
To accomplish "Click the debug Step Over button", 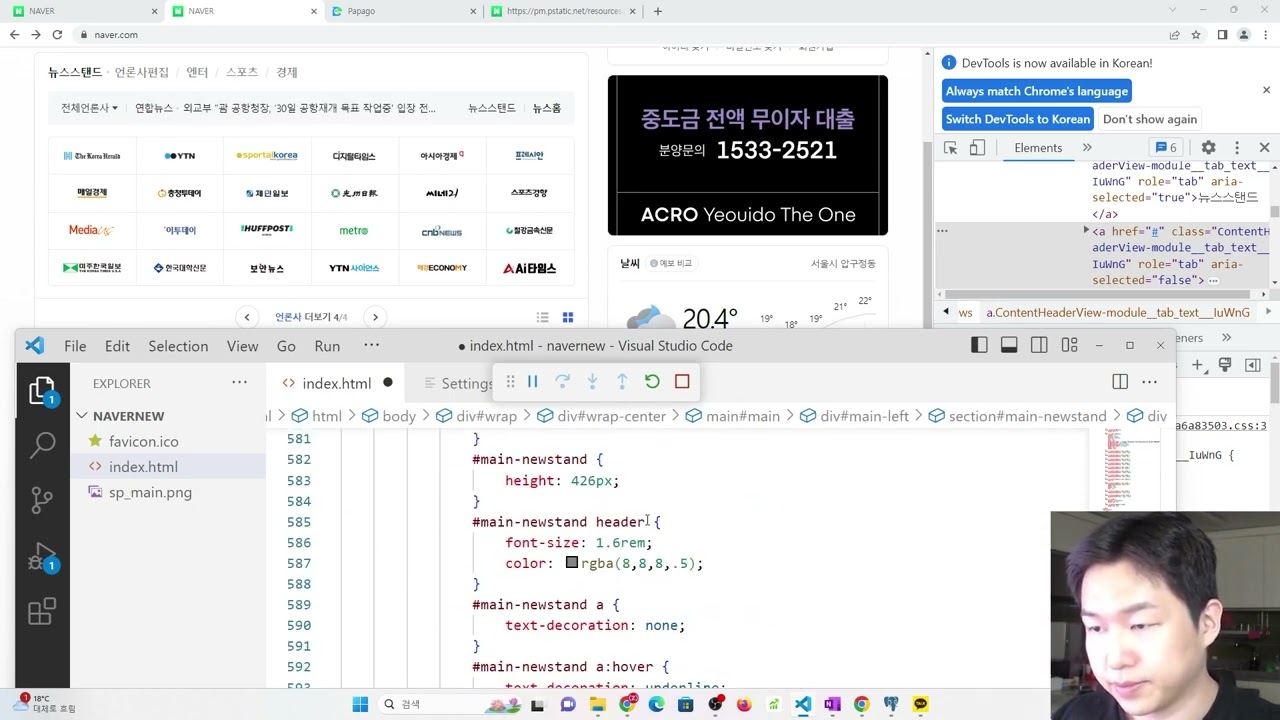I will click(x=562, y=381).
